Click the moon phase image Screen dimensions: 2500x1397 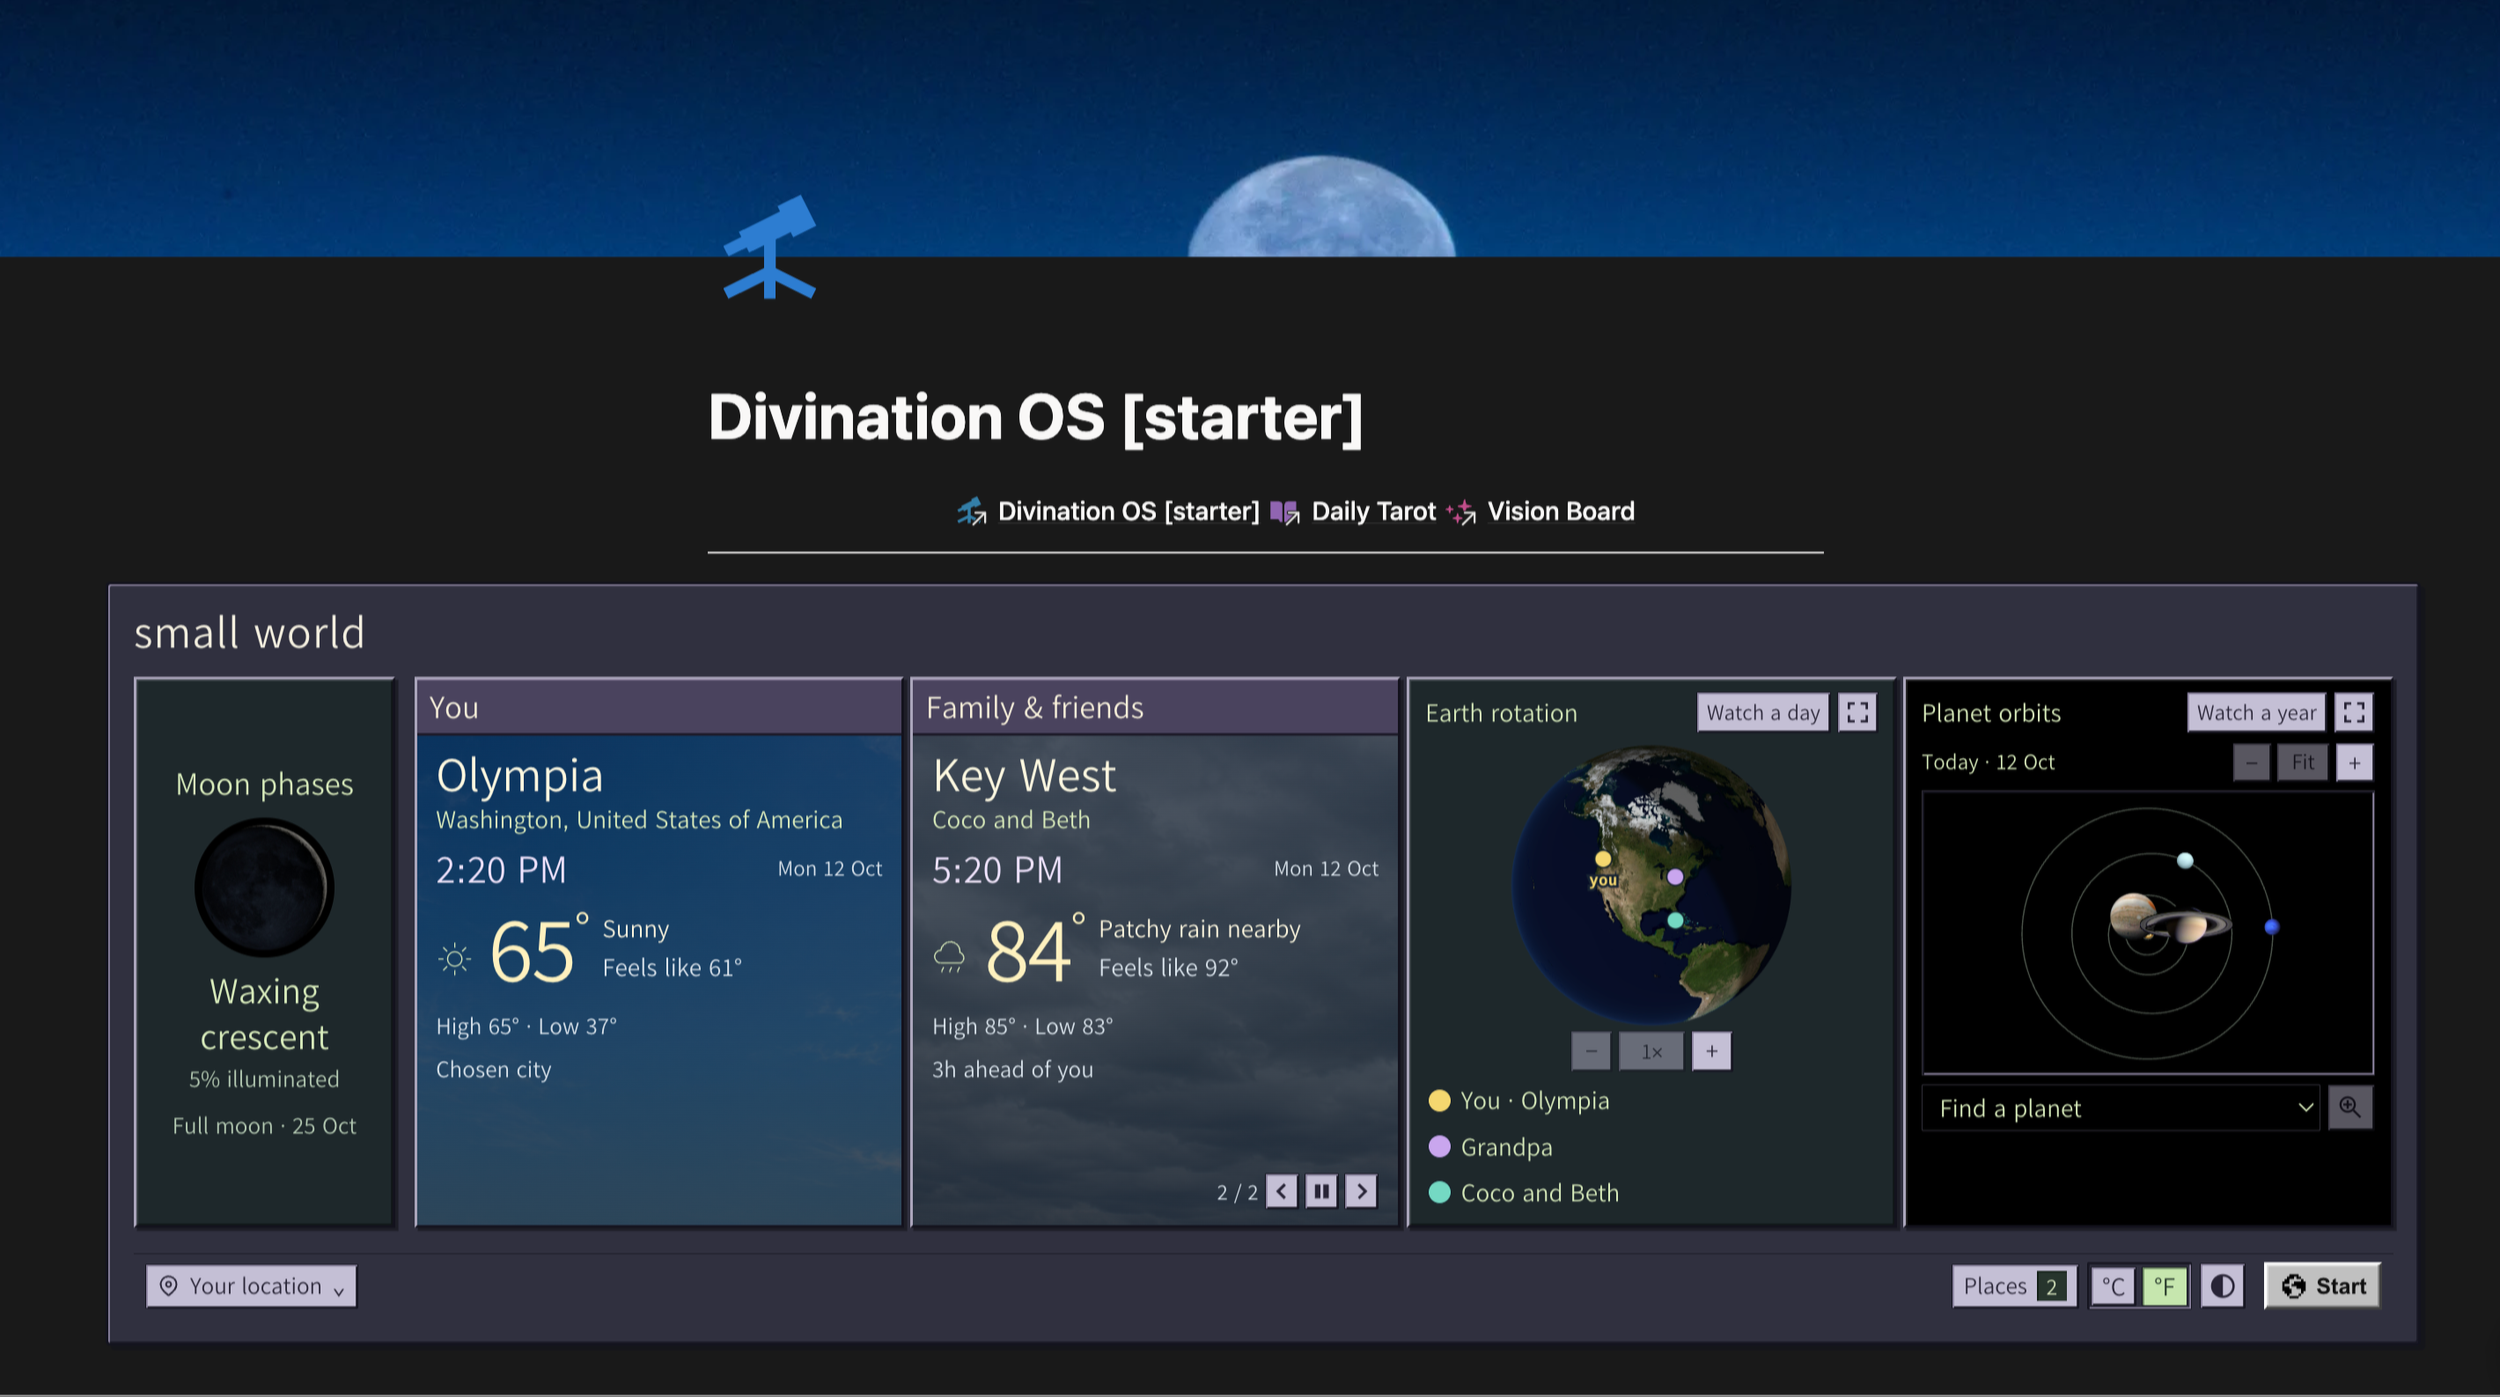pos(264,887)
